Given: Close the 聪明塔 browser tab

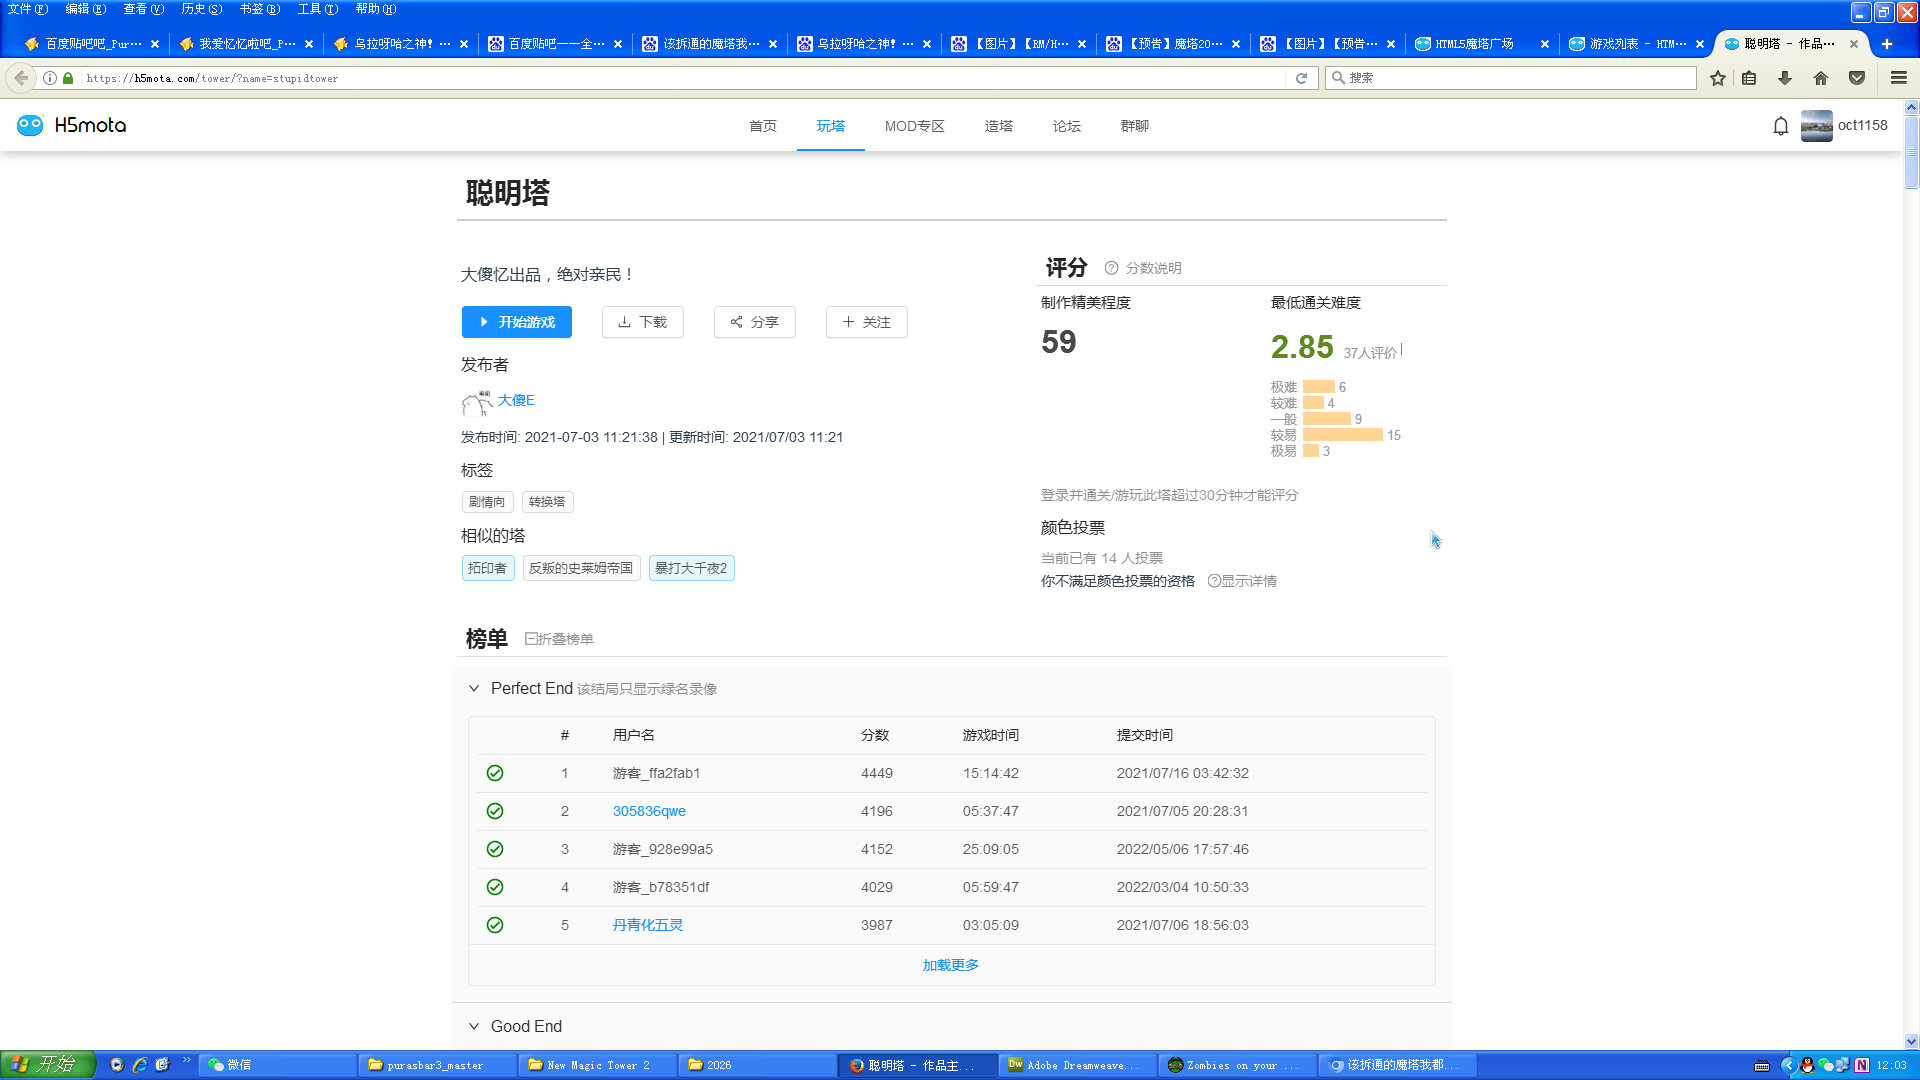Looking at the screenshot, I should point(1854,44).
